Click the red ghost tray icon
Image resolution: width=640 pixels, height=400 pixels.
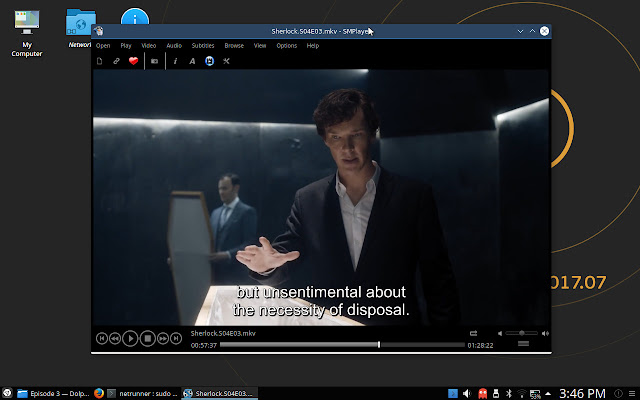482,393
